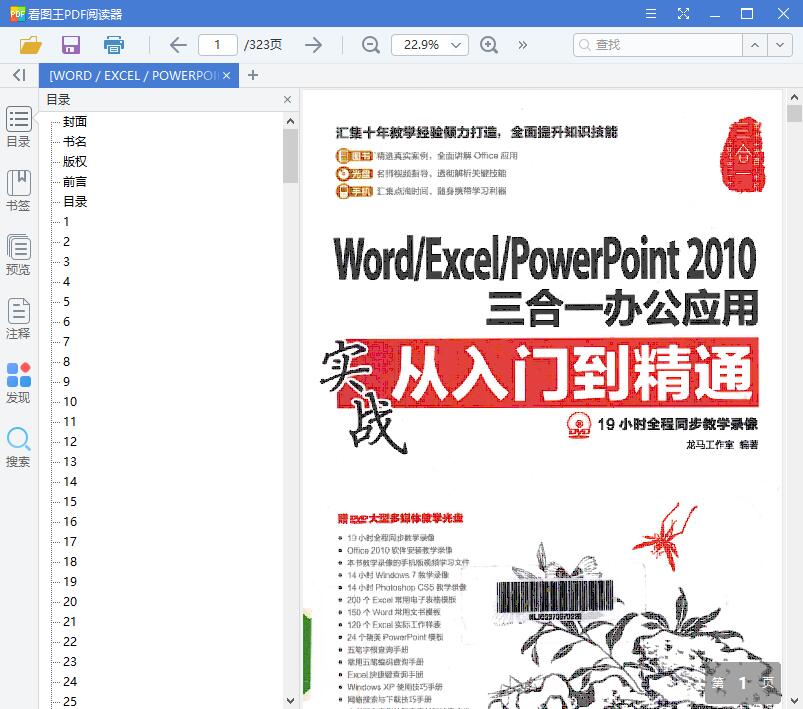Viewport: 803px width, 709px height.
Task: Jump to chapter 5 in outline
Action: [67, 301]
